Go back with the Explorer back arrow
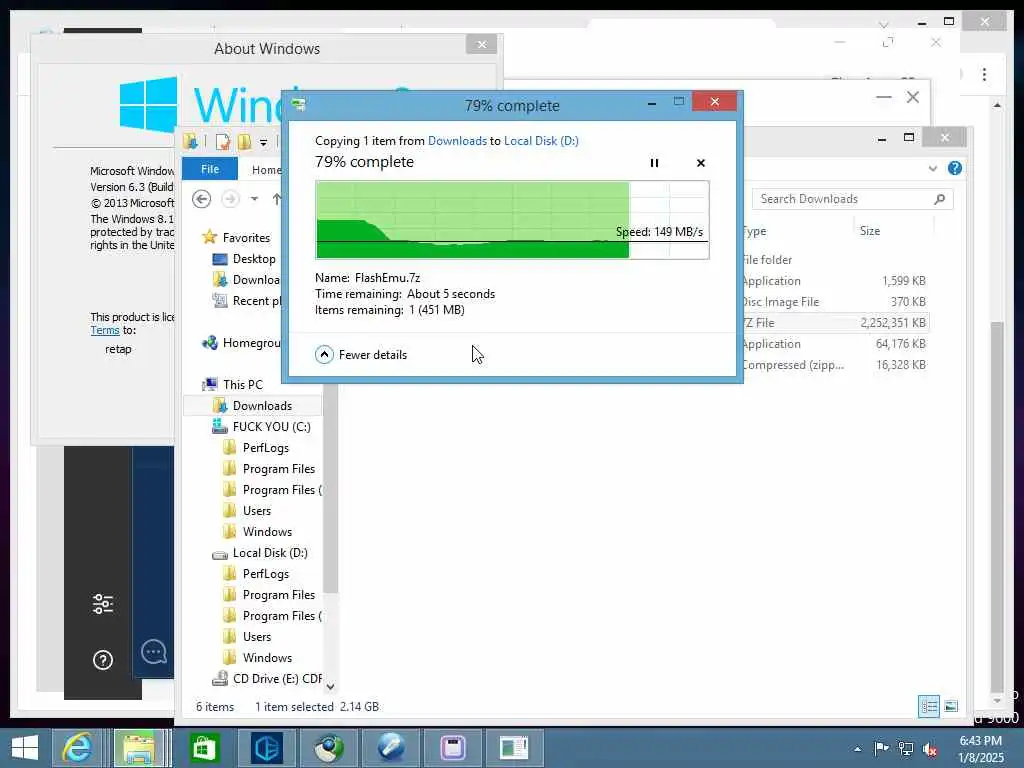 (202, 199)
